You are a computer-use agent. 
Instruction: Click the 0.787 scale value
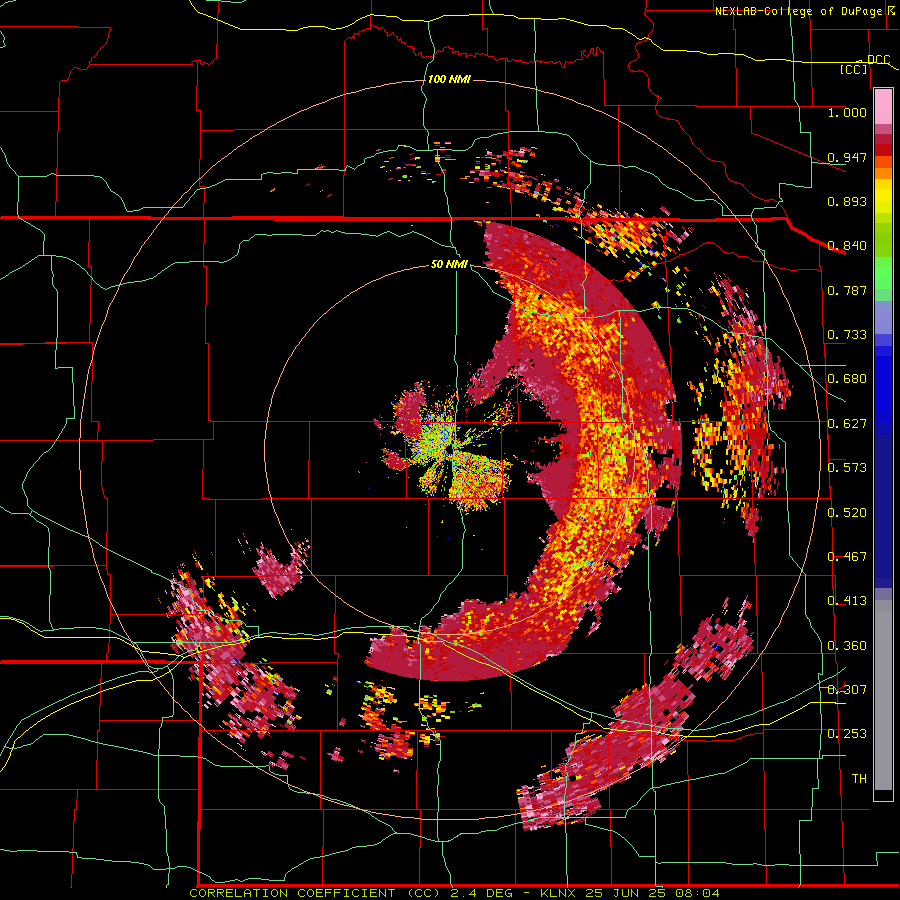click(847, 290)
